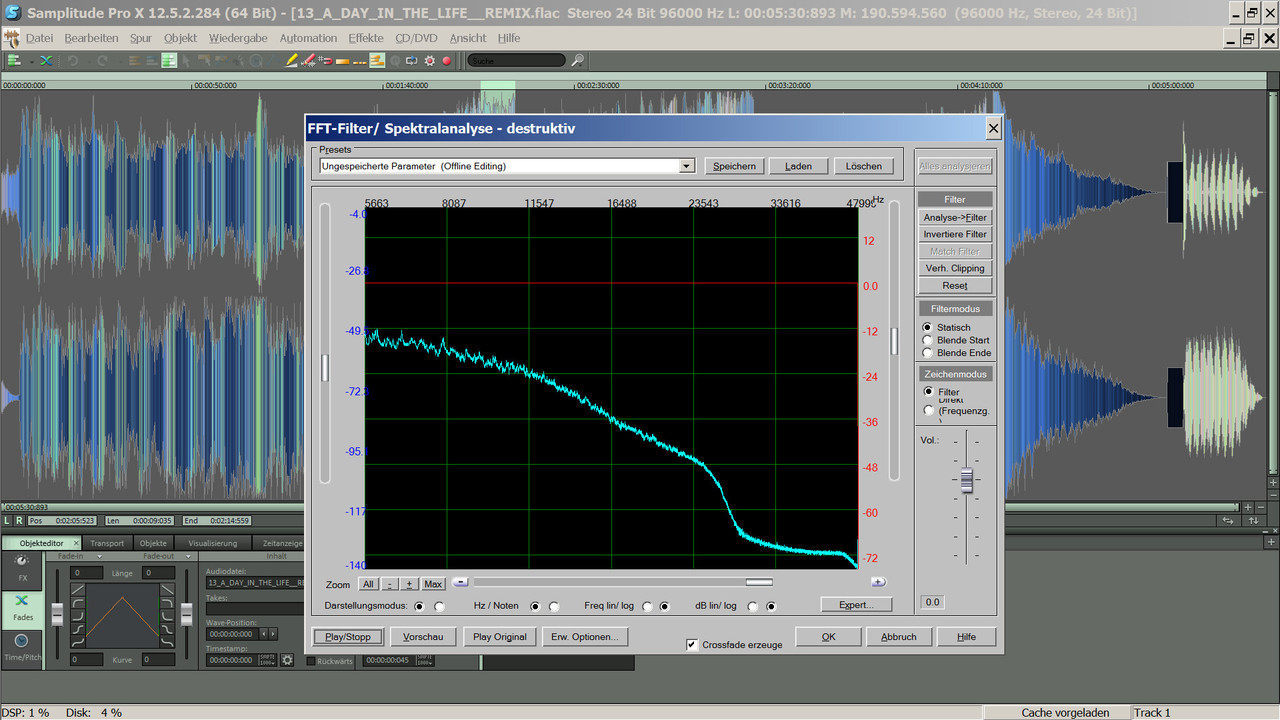1280x720 pixels.
Task: Open the FX section in the Objekteditor
Action: pyautogui.click(x=22, y=569)
